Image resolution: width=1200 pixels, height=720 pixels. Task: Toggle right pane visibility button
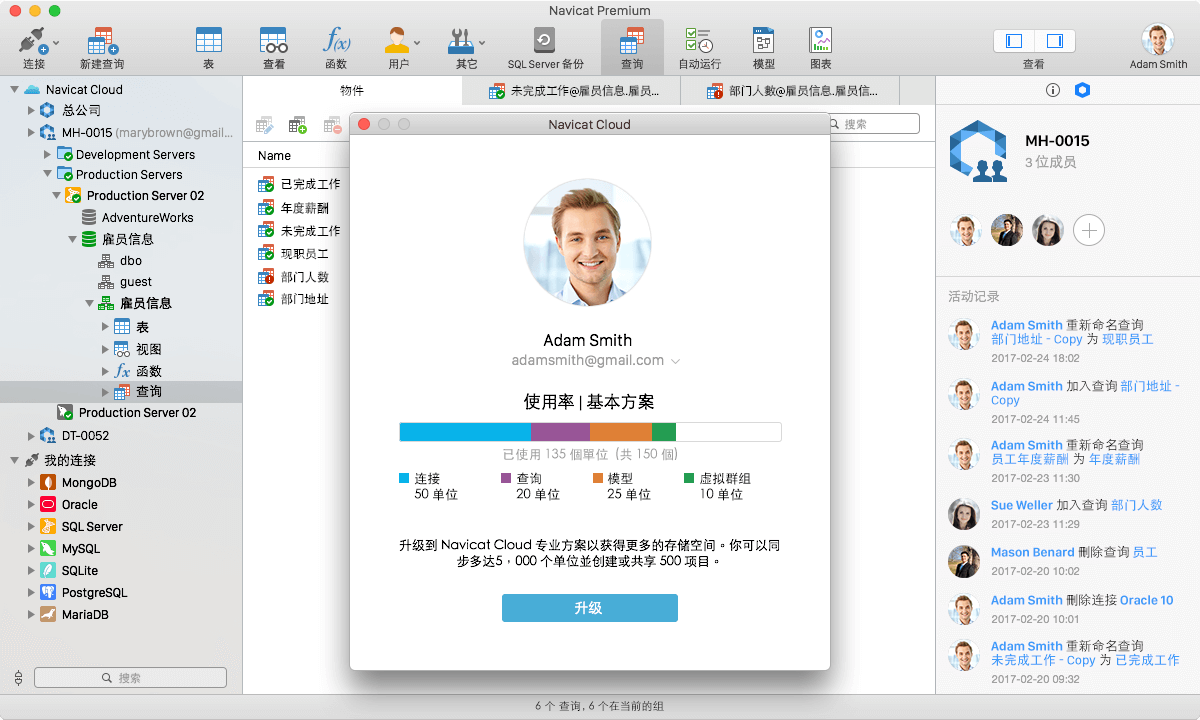tap(1054, 41)
